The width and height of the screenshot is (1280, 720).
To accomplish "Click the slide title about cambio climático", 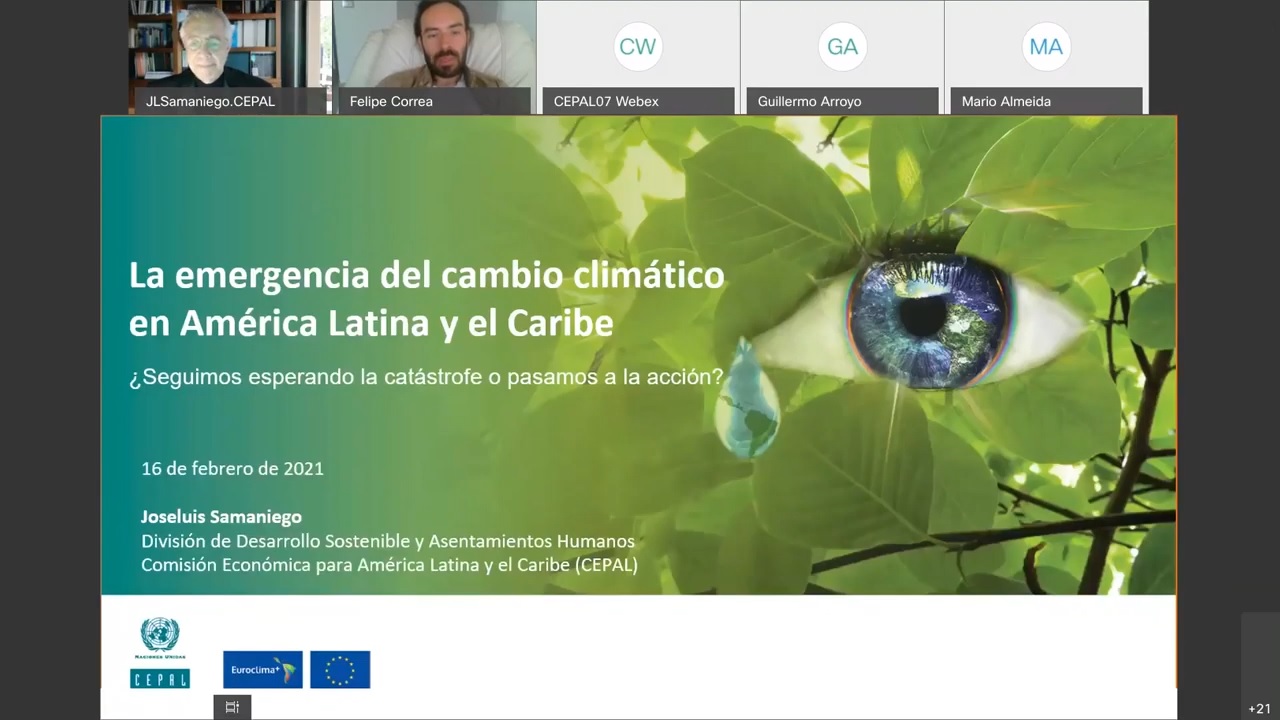I will tap(426, 298).
